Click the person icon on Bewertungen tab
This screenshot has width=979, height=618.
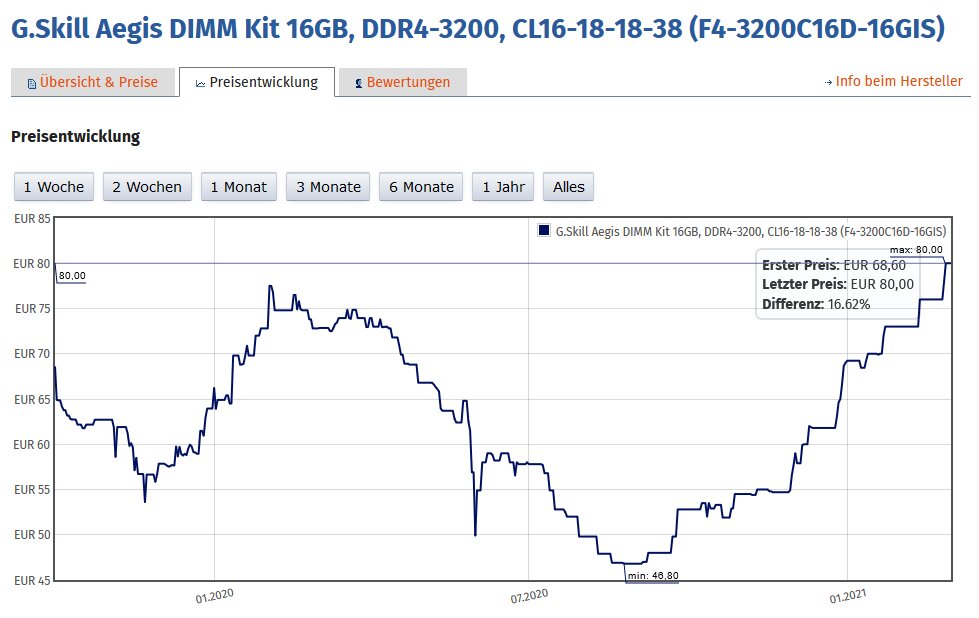coord(359,84)
